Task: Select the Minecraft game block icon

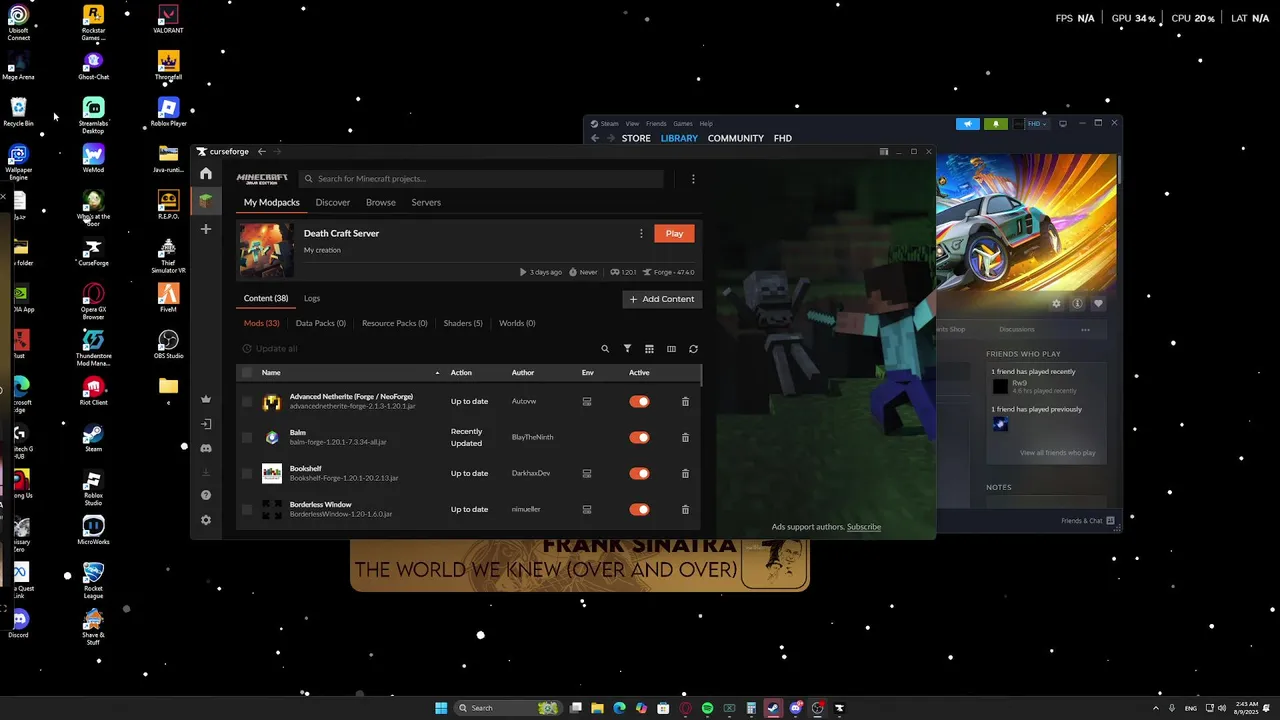Action: 206,201
